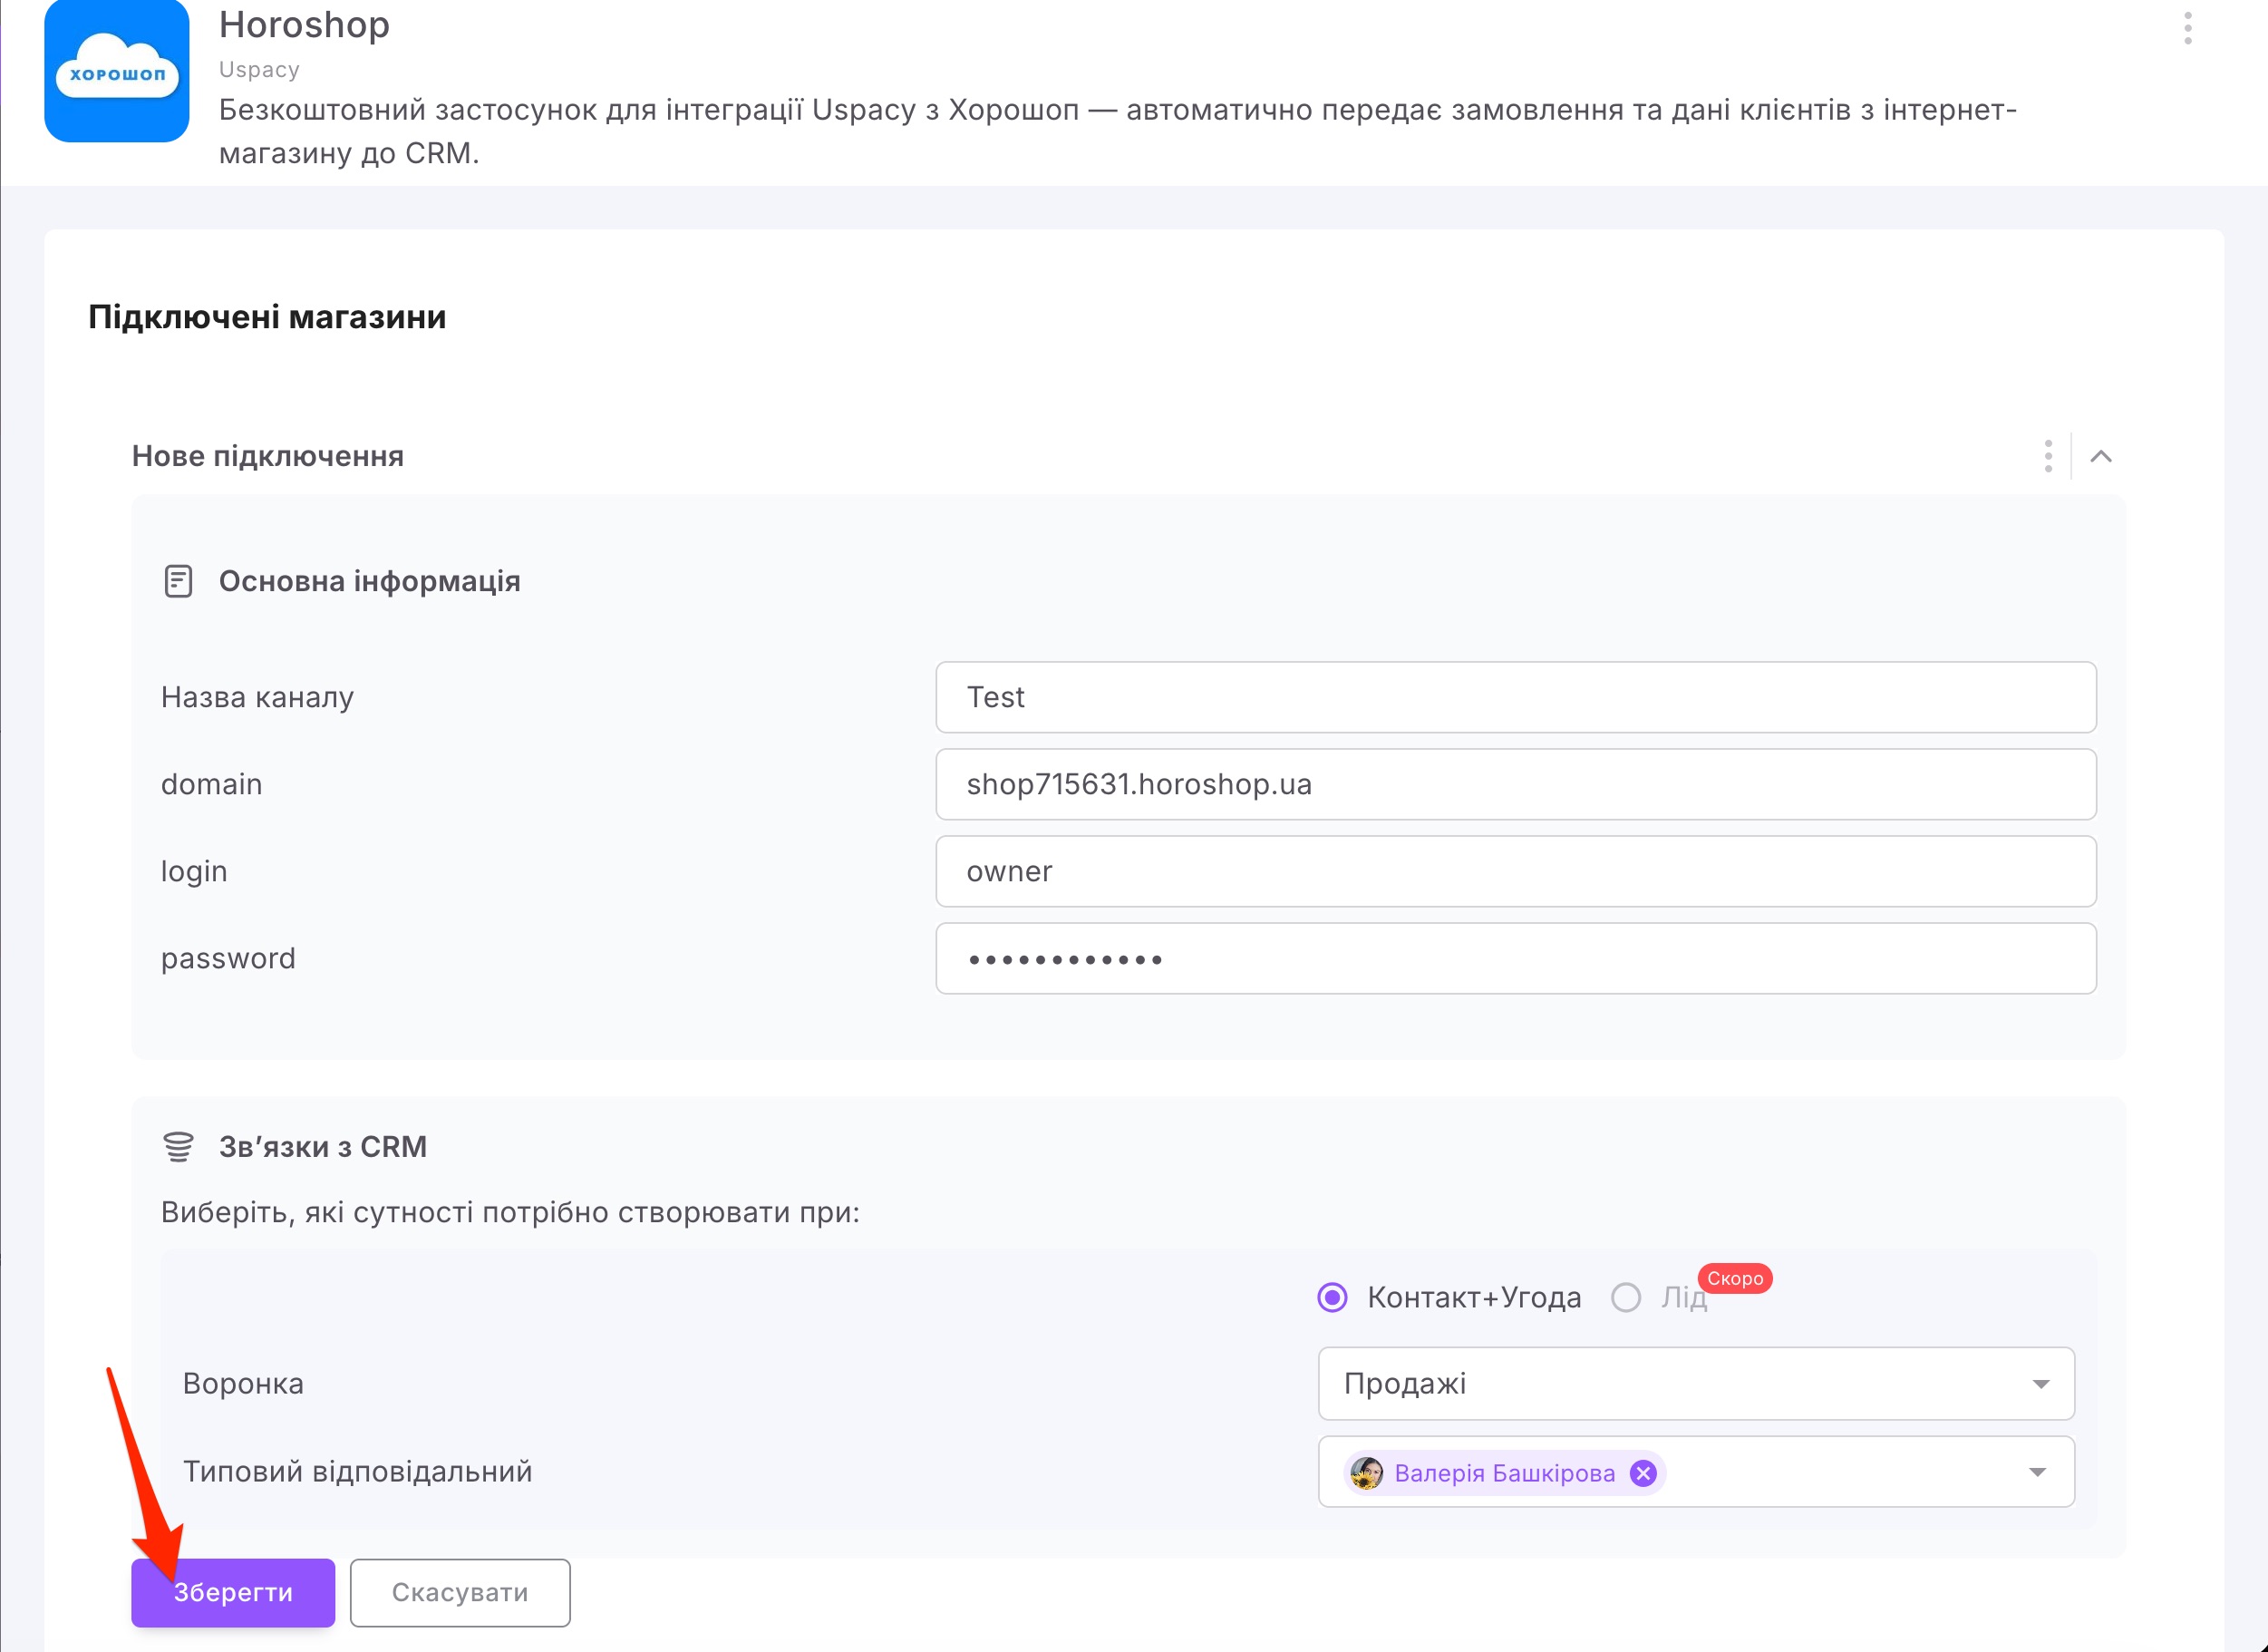Expand the Типовий відповідальний dropdown arrow
The height and width of the screenshot is (1652, 2268).
[2037, 1472]
